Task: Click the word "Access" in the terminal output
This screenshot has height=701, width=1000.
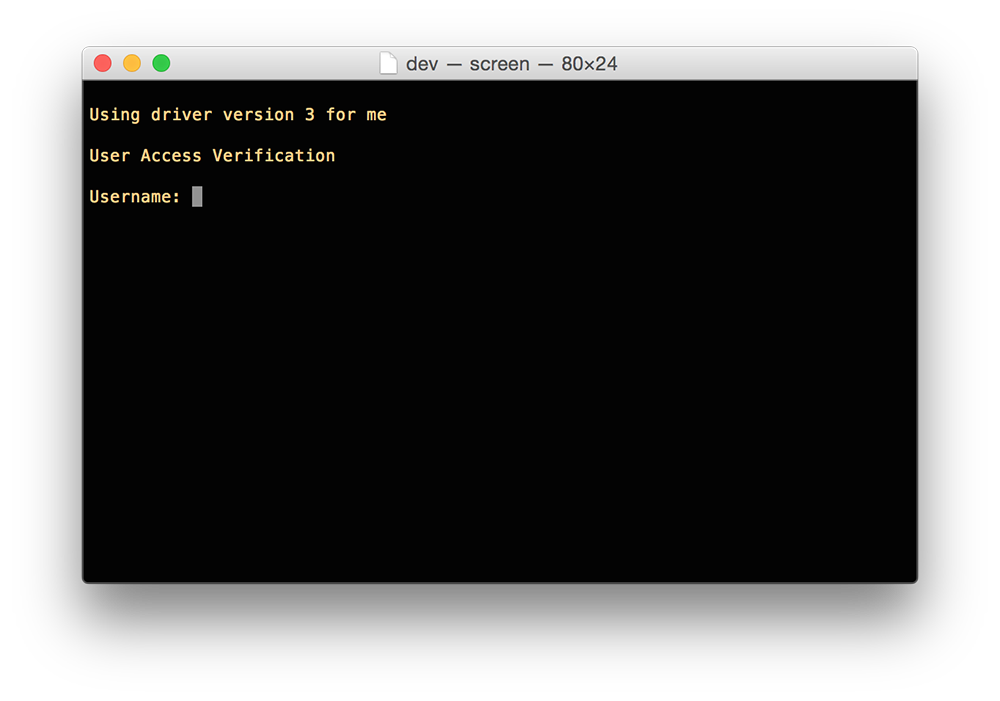Action: (171, 156)
